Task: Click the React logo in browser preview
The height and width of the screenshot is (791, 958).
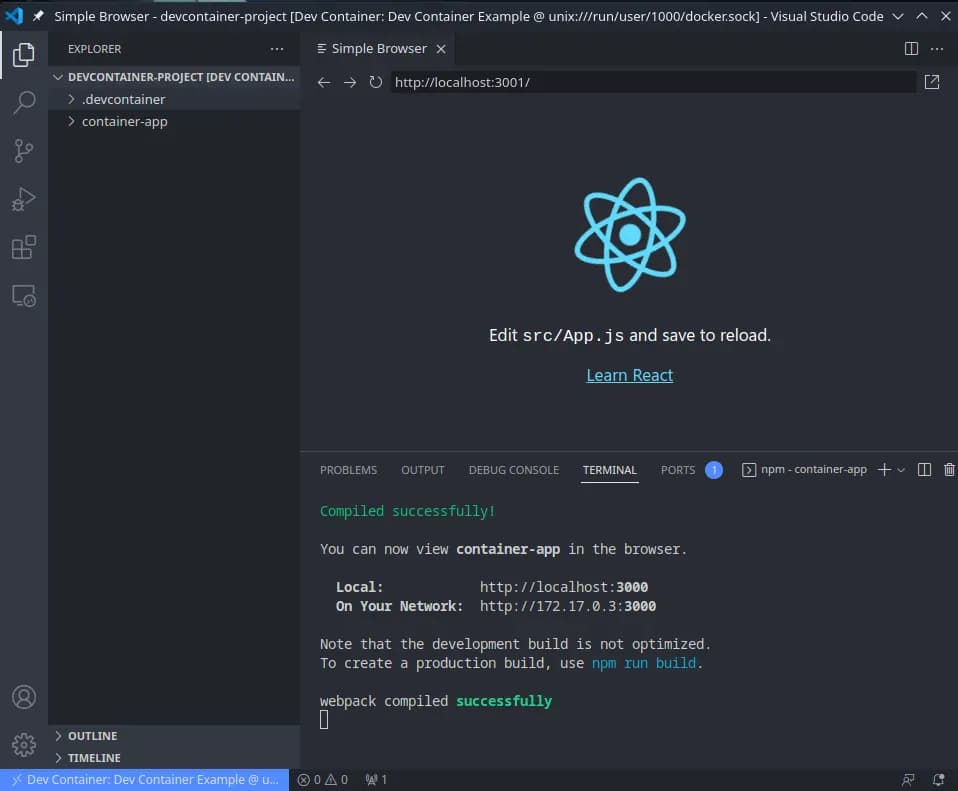Action: click(x=630, y=235)
